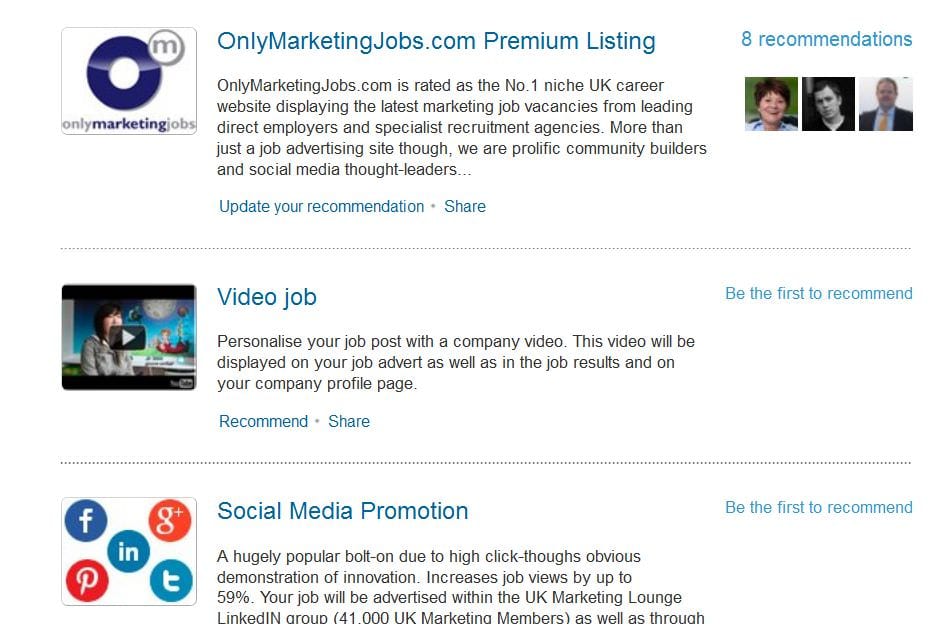Screen dimensions: 931x627
Task: Click Update your recommendation link
Action: pyautogui.click(x=321, y=207)
